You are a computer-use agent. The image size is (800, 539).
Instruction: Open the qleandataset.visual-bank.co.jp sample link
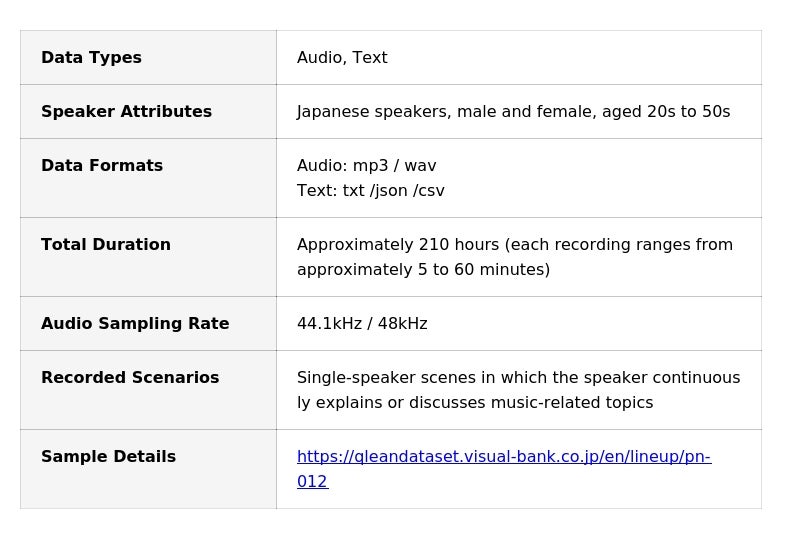point(503,457)
